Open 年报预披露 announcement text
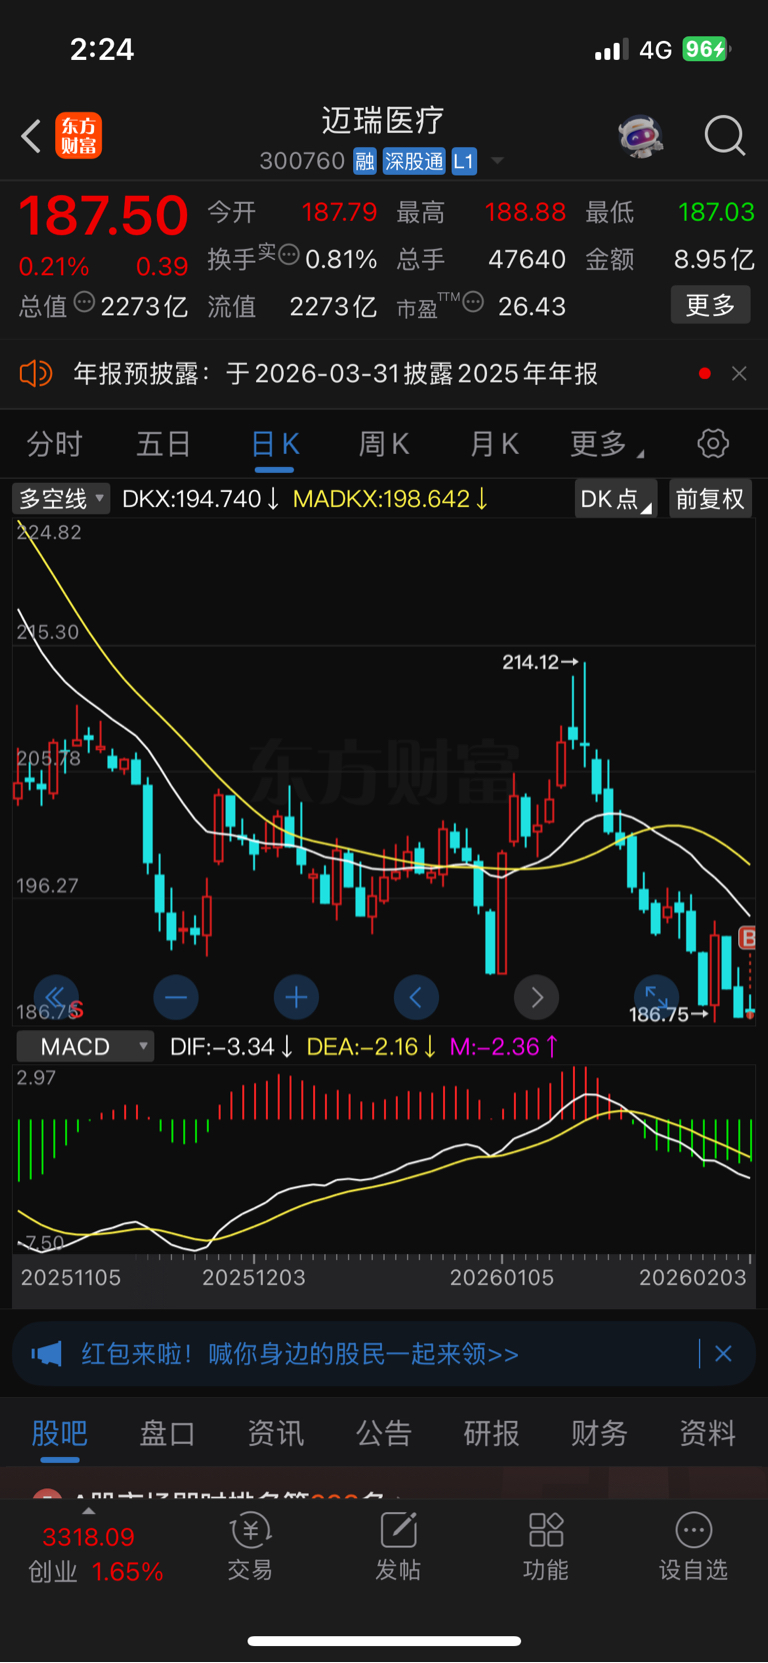This screenshot has height=1663, width=768. tap(336, 374)
